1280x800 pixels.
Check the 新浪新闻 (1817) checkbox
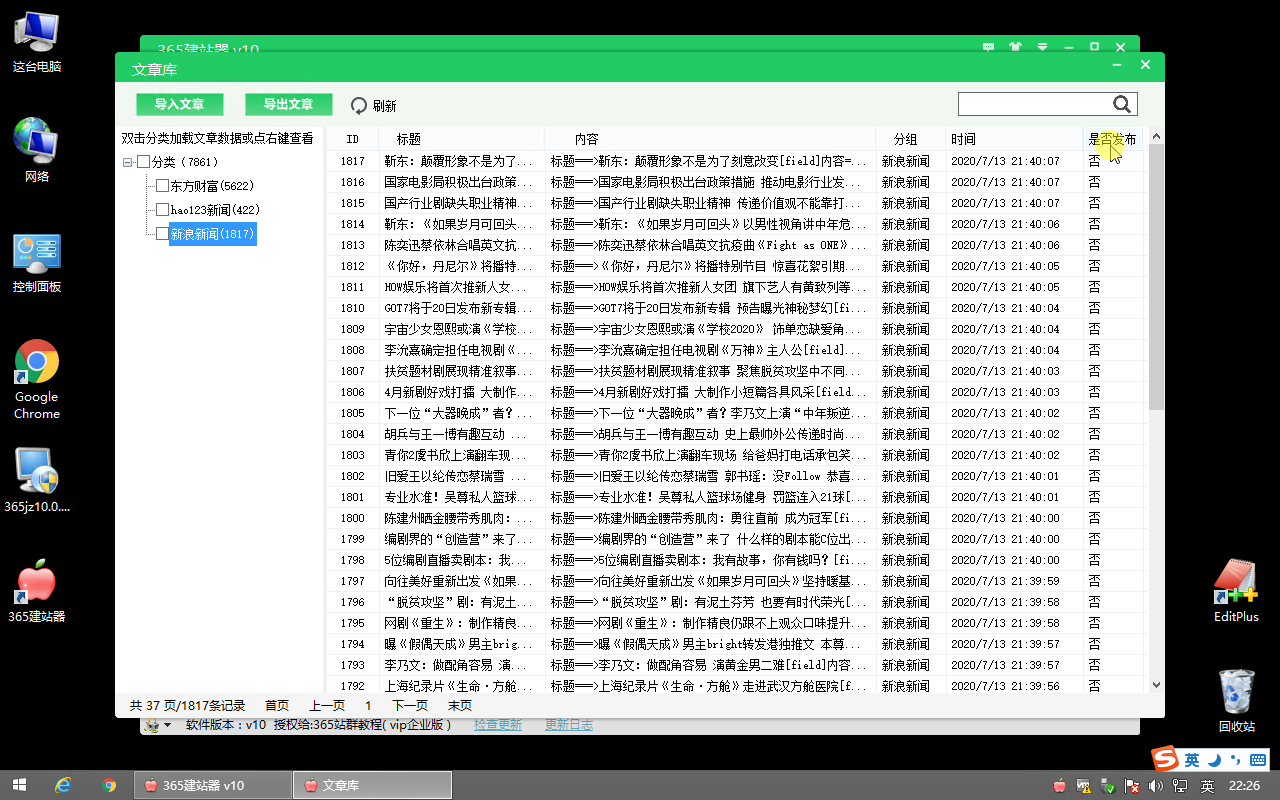162,234
